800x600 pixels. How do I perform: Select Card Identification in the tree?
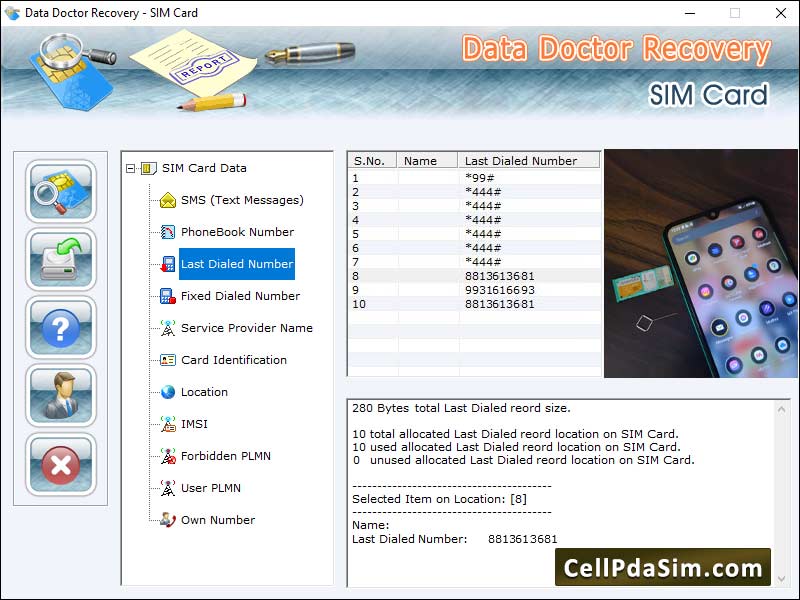click(233, 360)
